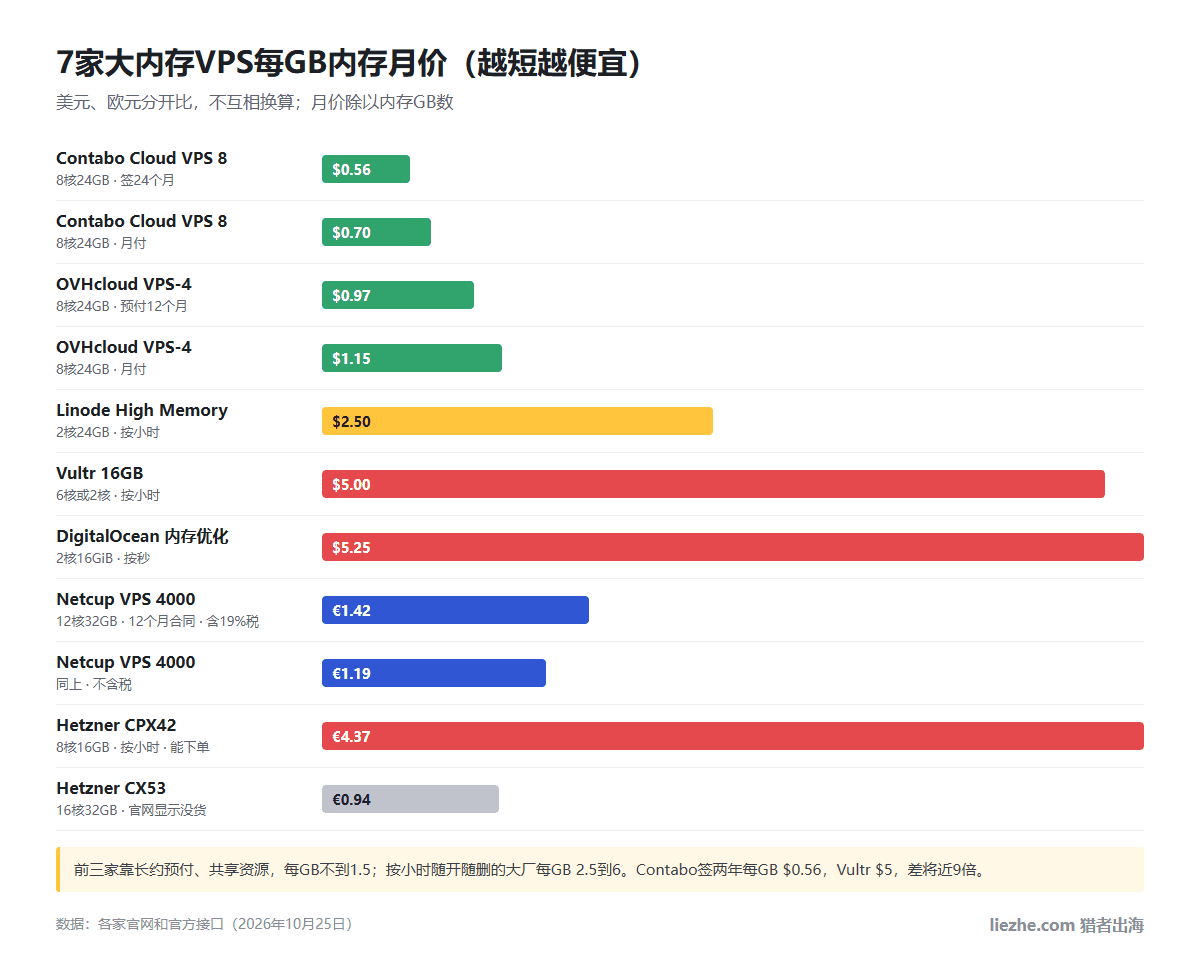This screenshot has width=1200, height=979.
Task: Click the green $0.56 bar
Action: tap(366, 169)
